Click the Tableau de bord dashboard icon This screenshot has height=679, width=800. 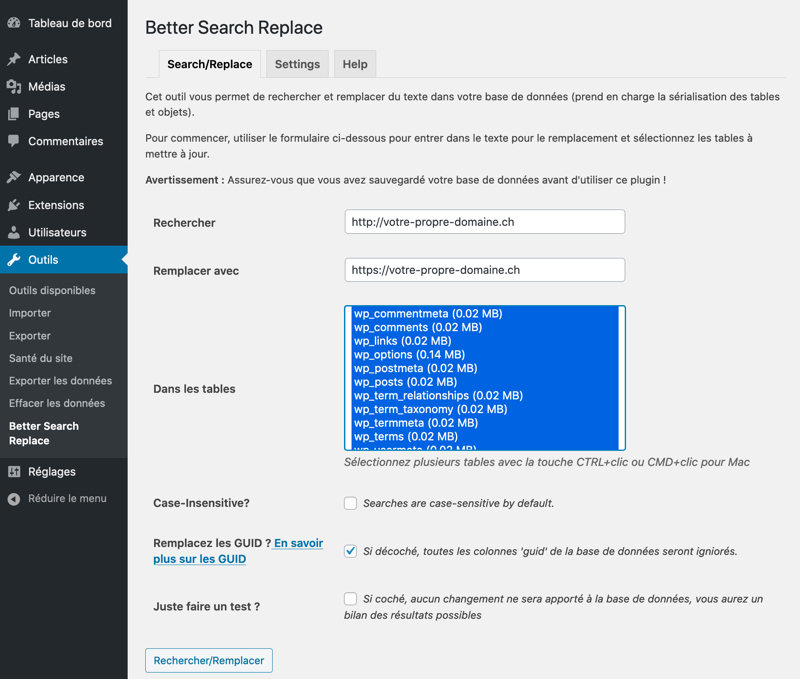pos(14,23)
